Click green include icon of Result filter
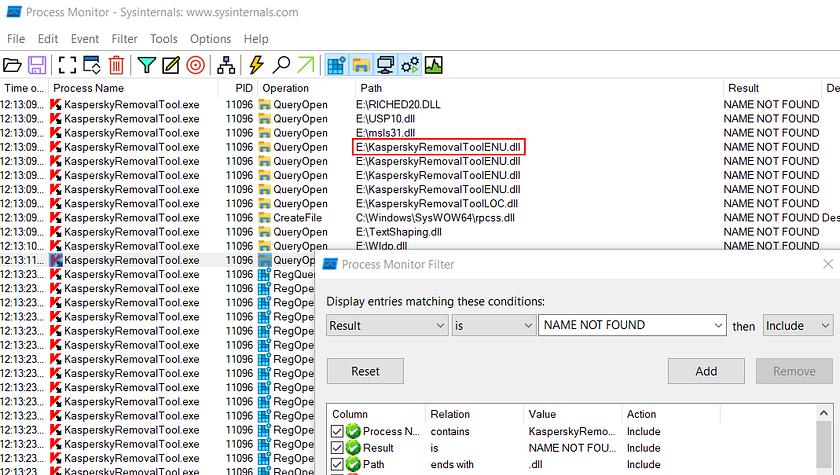 pyautogui.click(x=352, y=448)
